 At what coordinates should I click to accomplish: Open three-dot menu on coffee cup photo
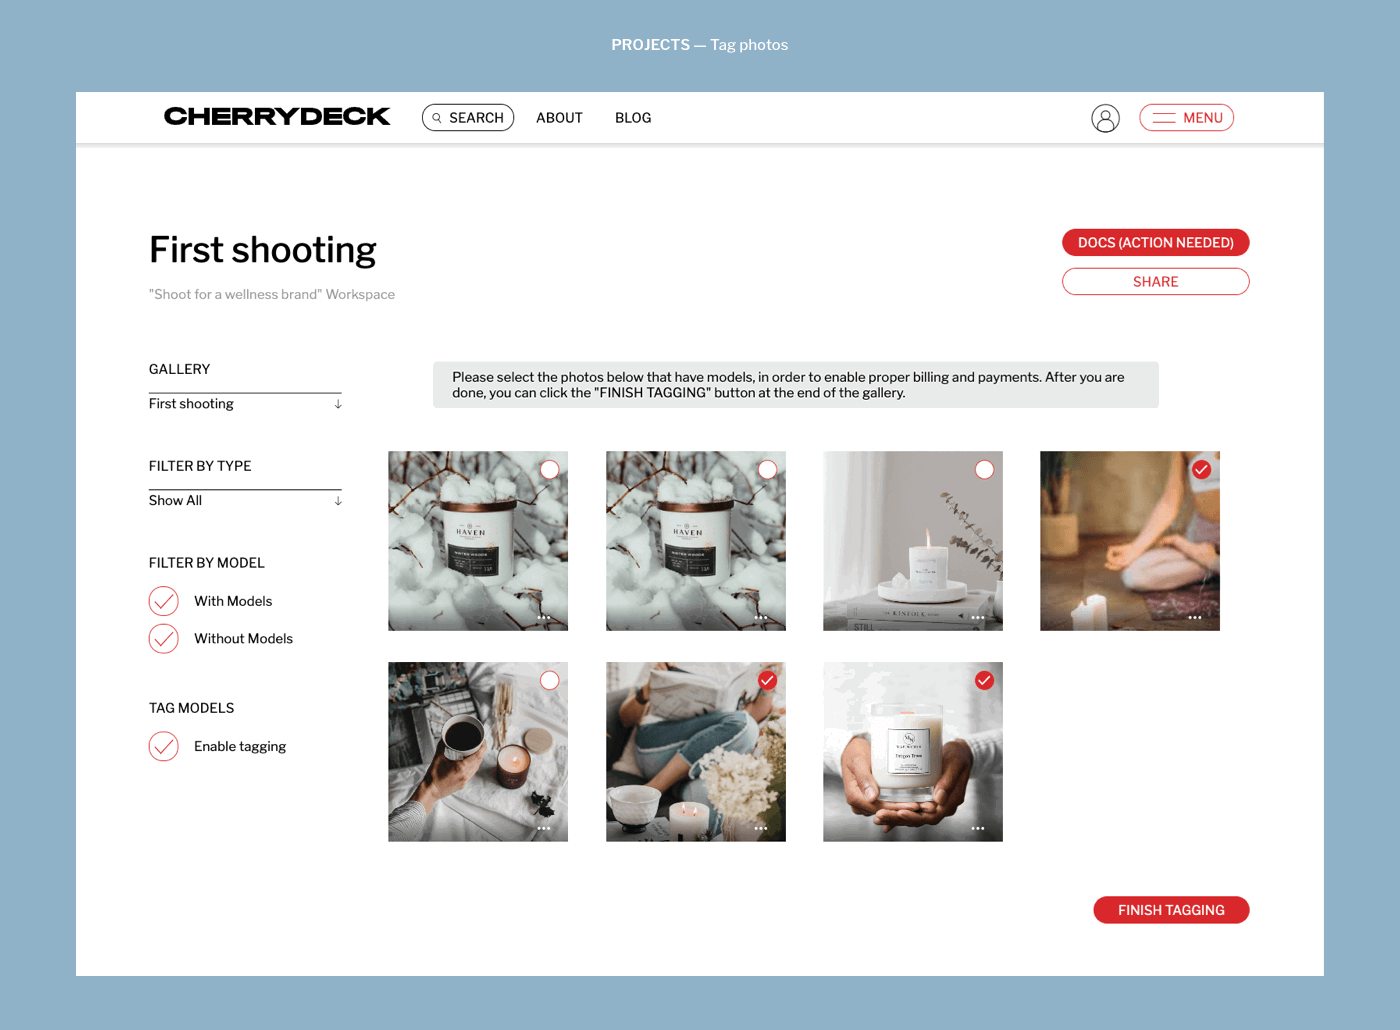(543, 829)
